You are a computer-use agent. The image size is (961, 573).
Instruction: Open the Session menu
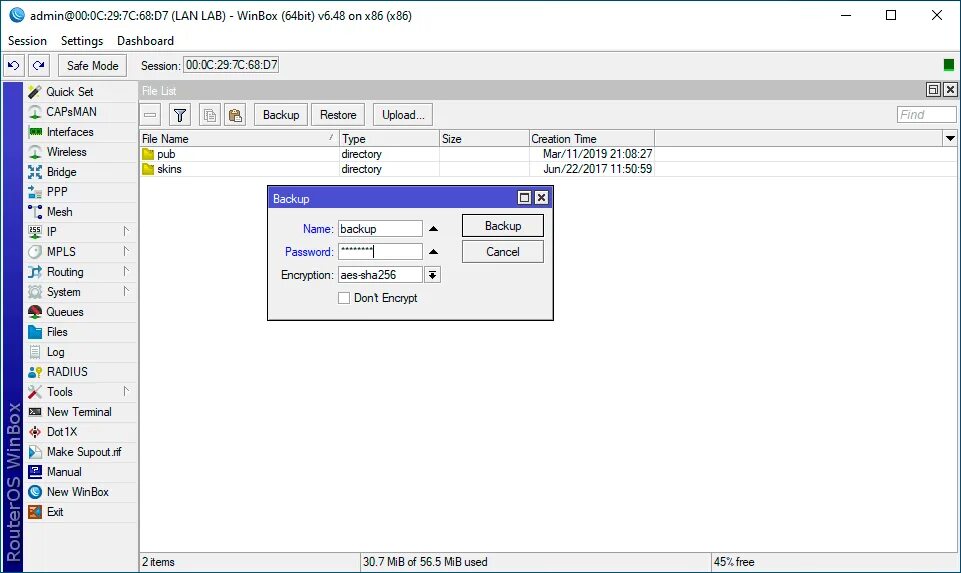(27, 40)
